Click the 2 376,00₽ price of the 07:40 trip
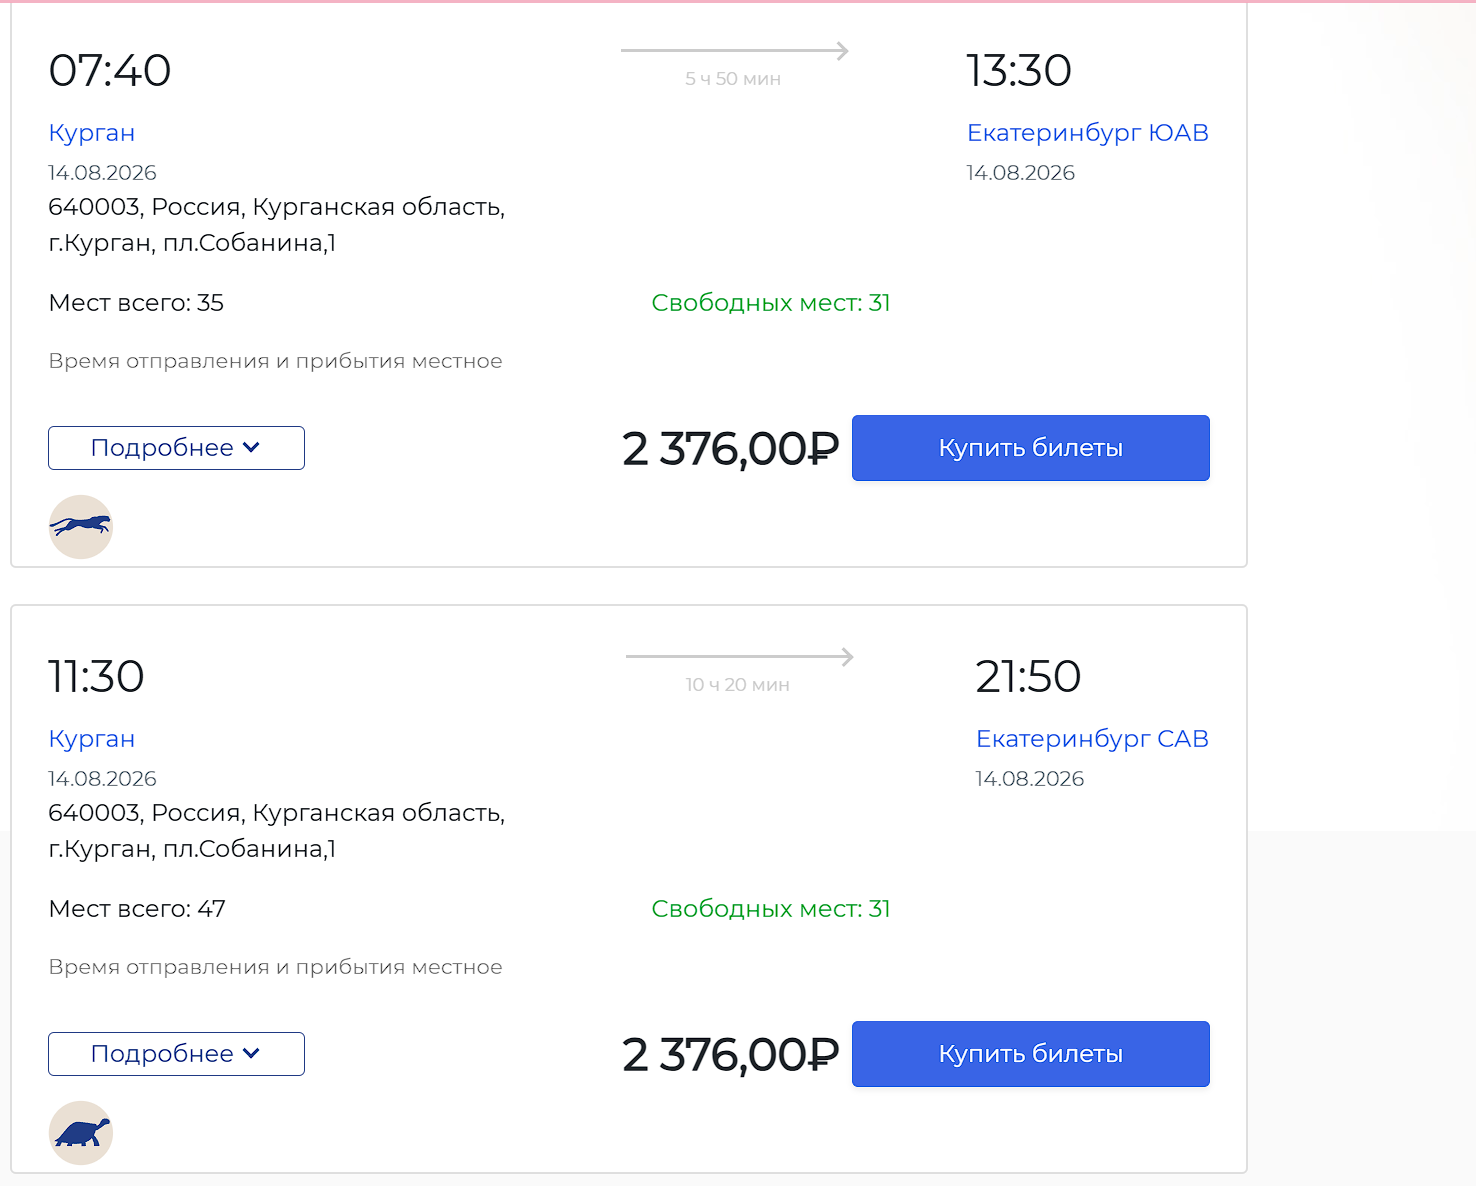This screenshot has height=1186, width=1476. pos(731,449)
